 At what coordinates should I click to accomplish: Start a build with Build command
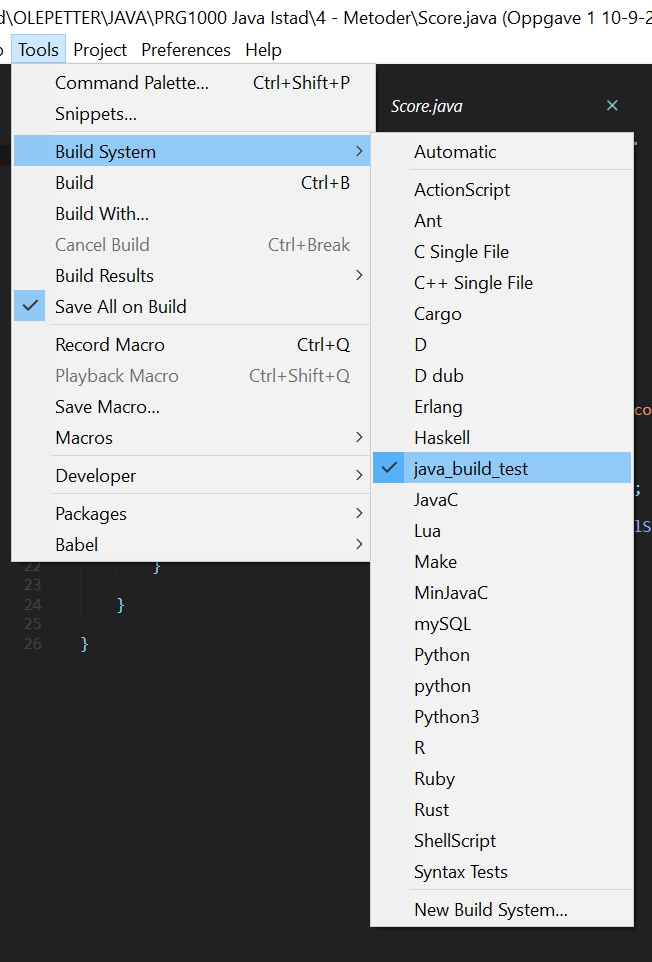tap(74, 183)
